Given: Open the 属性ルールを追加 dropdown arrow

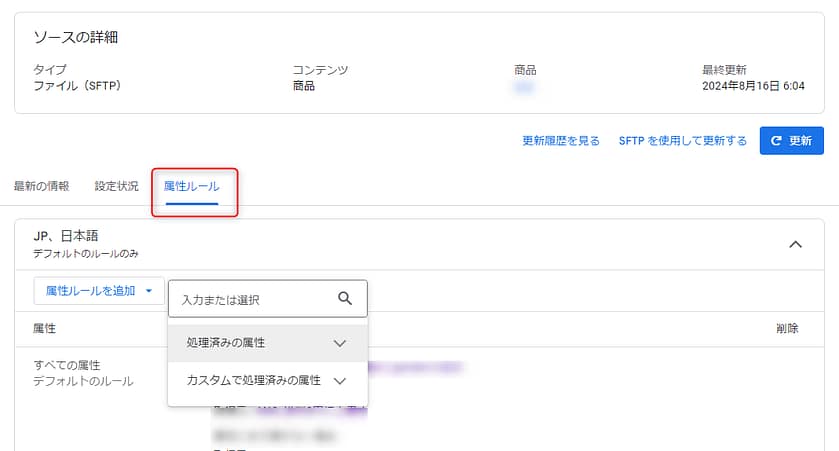Looking at the screenshot, I should [149, 291].
